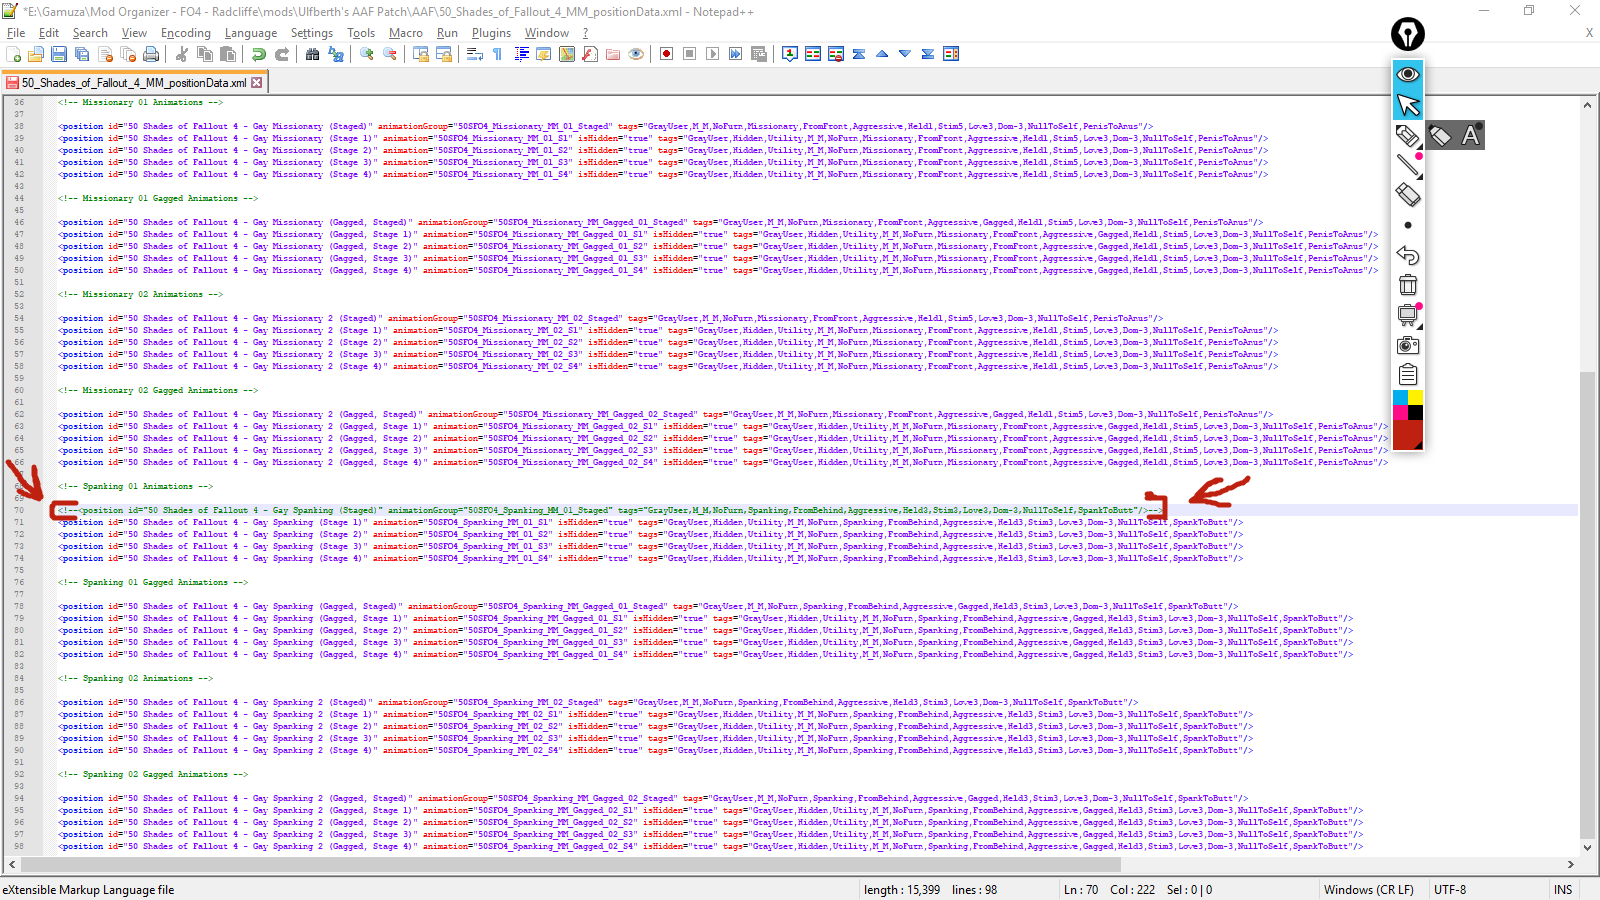The width and height of the screenshot is (1600, 900).
Task: Open the Macro menu
Action: (x=406, y=33)
